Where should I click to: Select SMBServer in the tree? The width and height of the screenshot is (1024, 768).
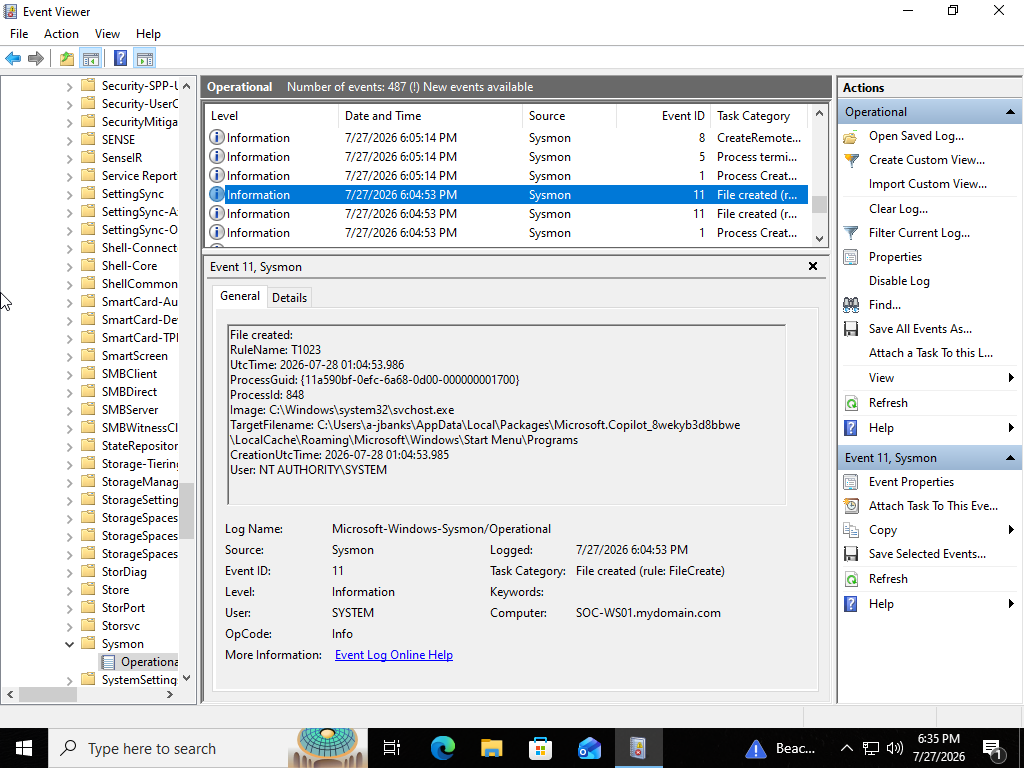[x=130, y=410]
